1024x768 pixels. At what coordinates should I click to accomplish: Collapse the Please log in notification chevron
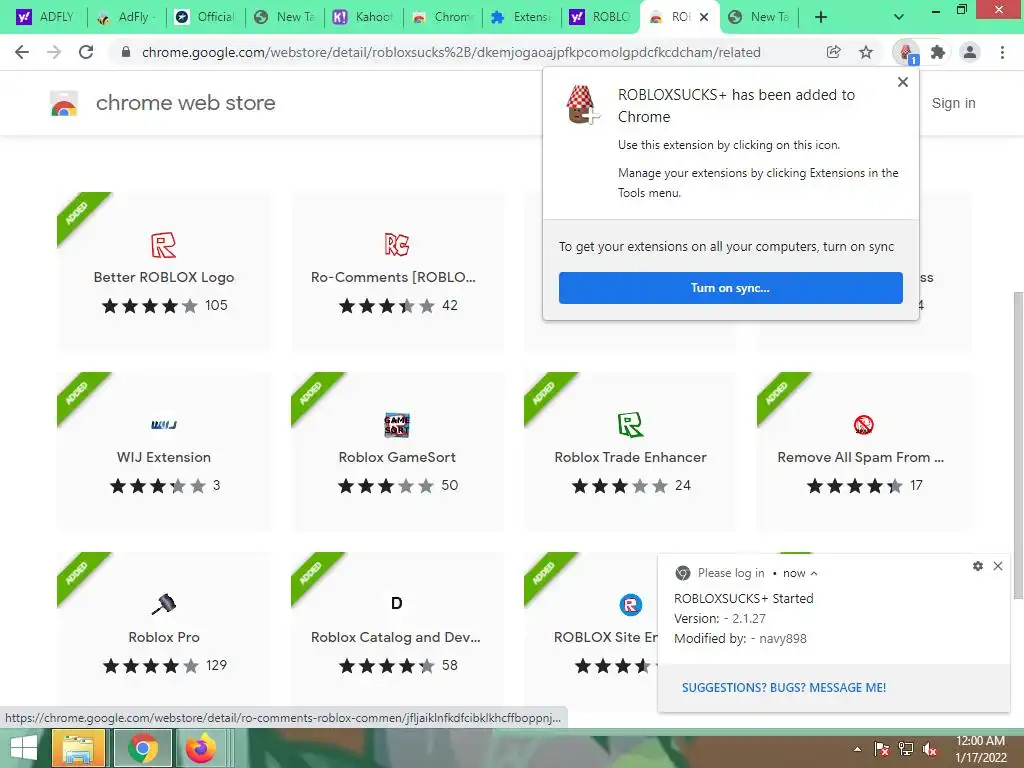814,573
